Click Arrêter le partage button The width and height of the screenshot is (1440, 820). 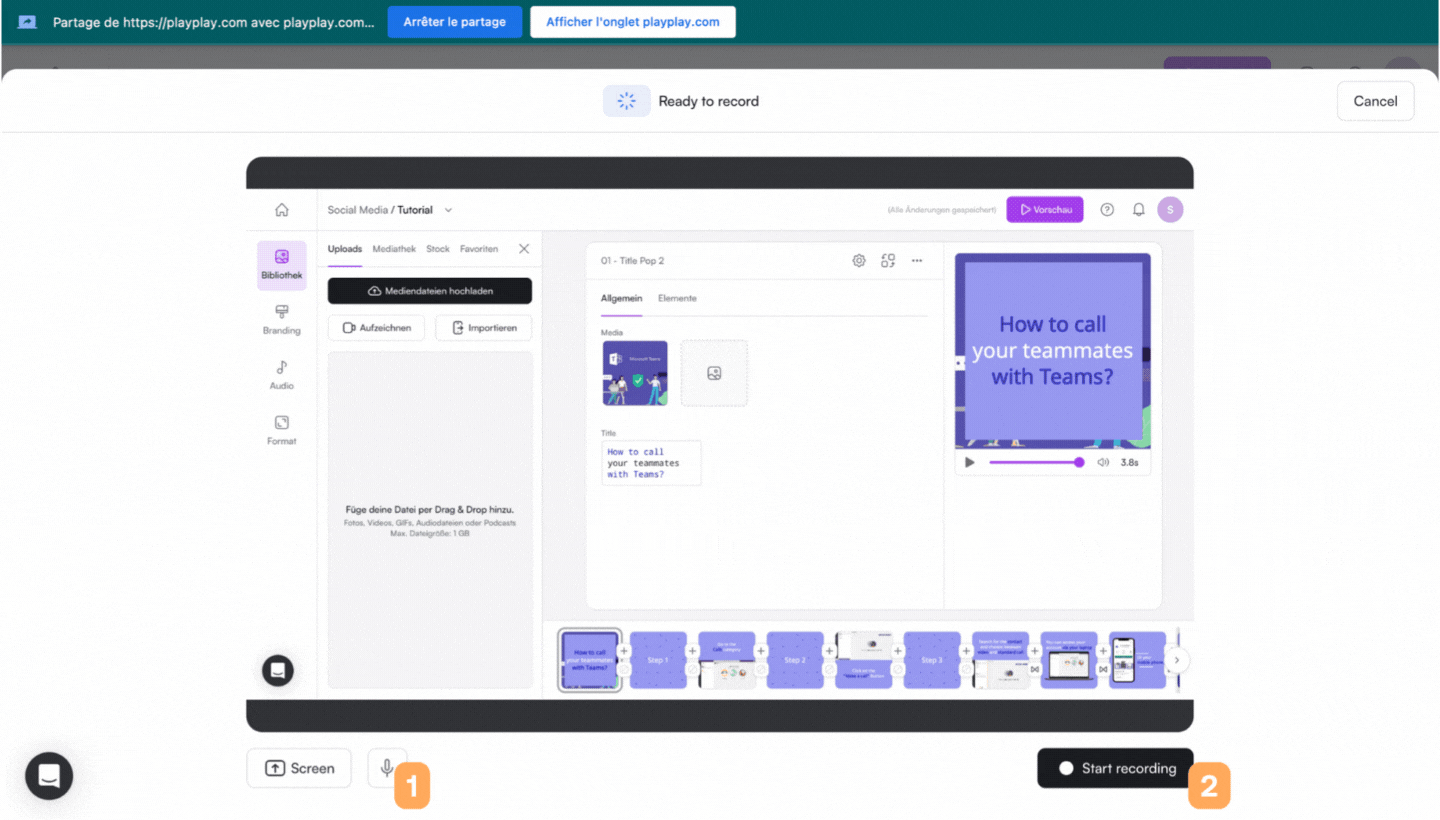[x=455, y=21]
